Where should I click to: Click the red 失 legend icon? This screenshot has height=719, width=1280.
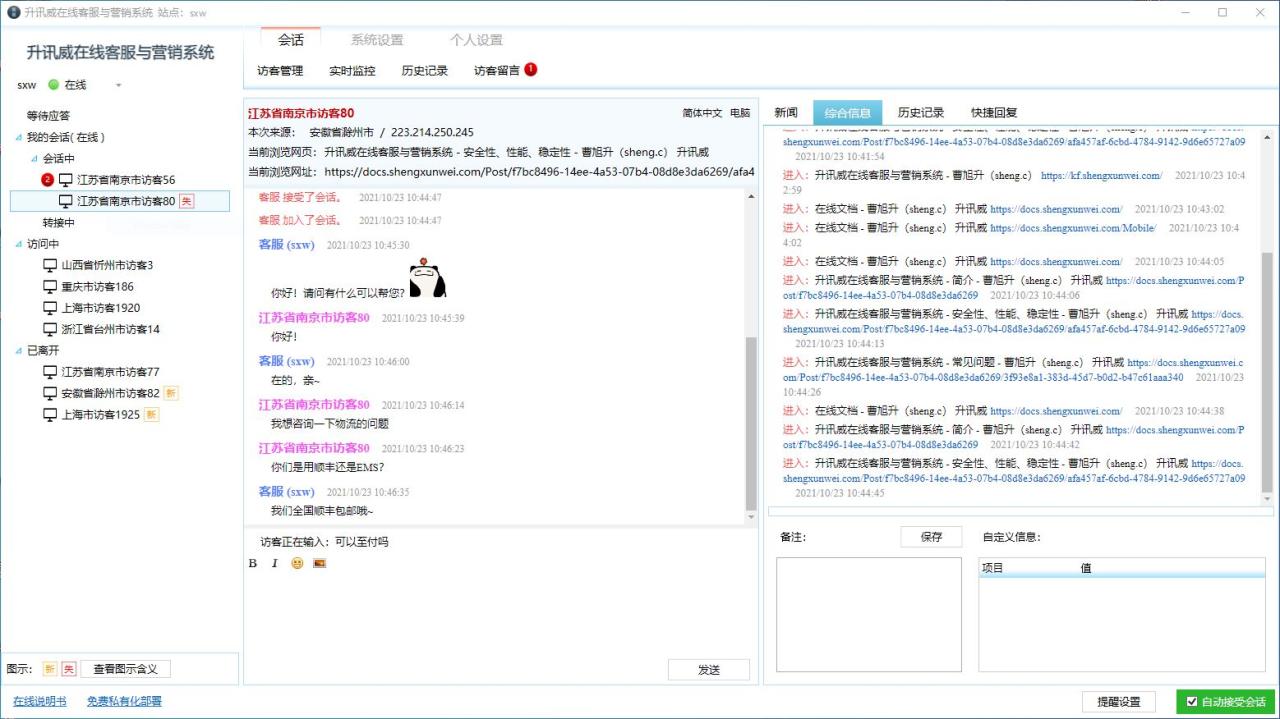(x=68, y=667)
